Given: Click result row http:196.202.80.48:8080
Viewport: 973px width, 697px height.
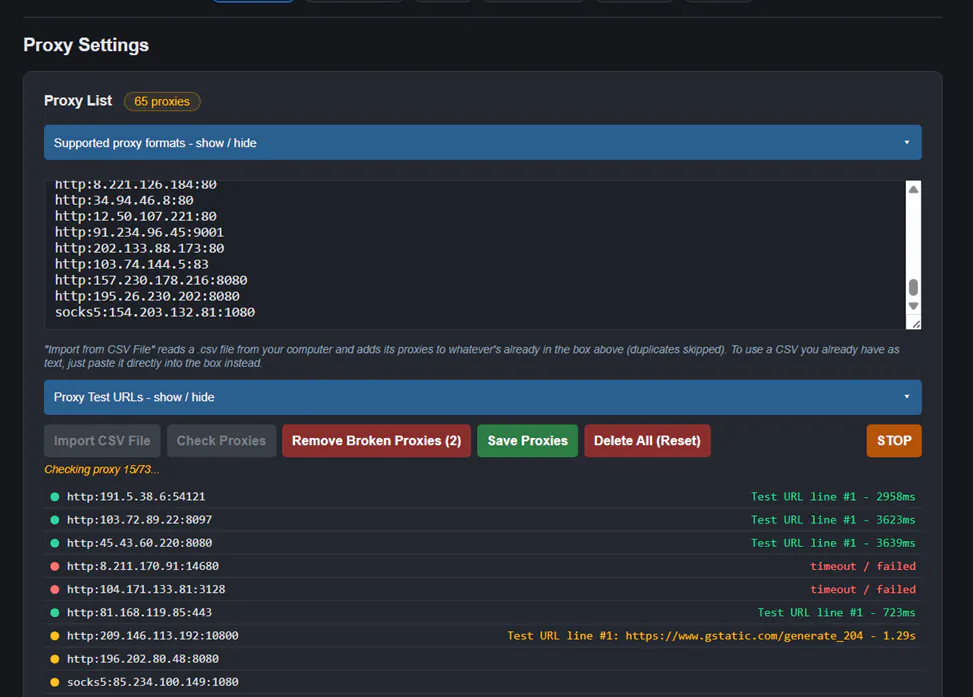Looking at the screenshot, I should (x=482, y=659).
